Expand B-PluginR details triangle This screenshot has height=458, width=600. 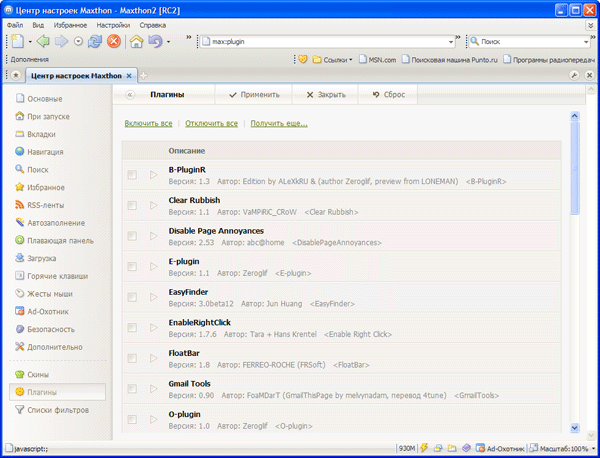153,175
